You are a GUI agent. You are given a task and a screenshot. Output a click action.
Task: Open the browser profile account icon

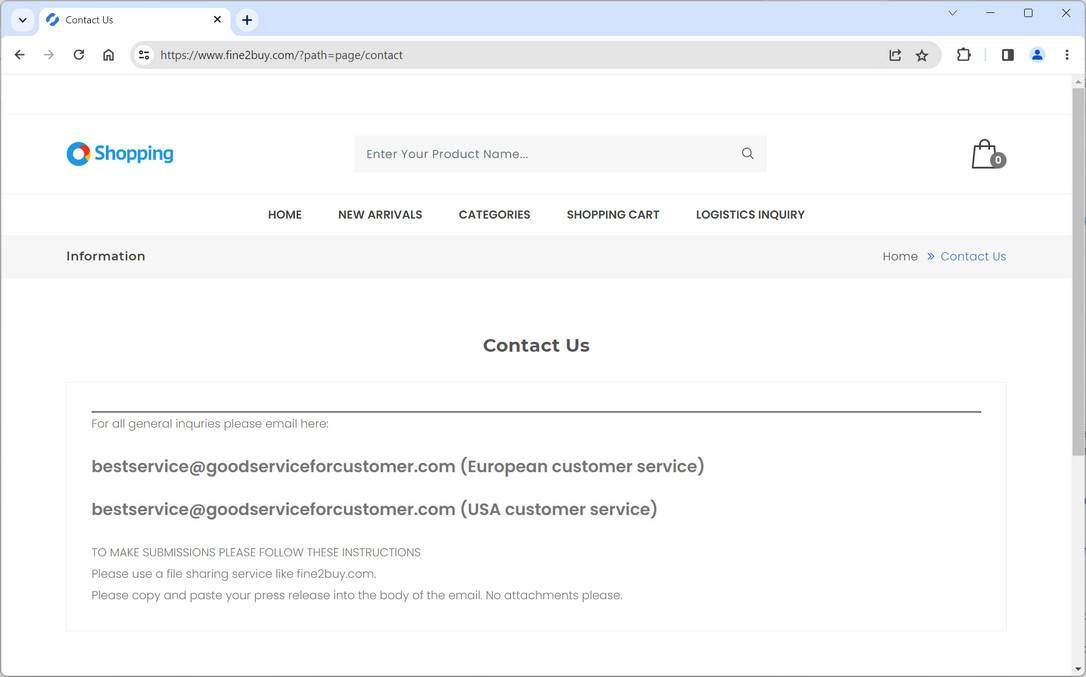click(1037, 55)
